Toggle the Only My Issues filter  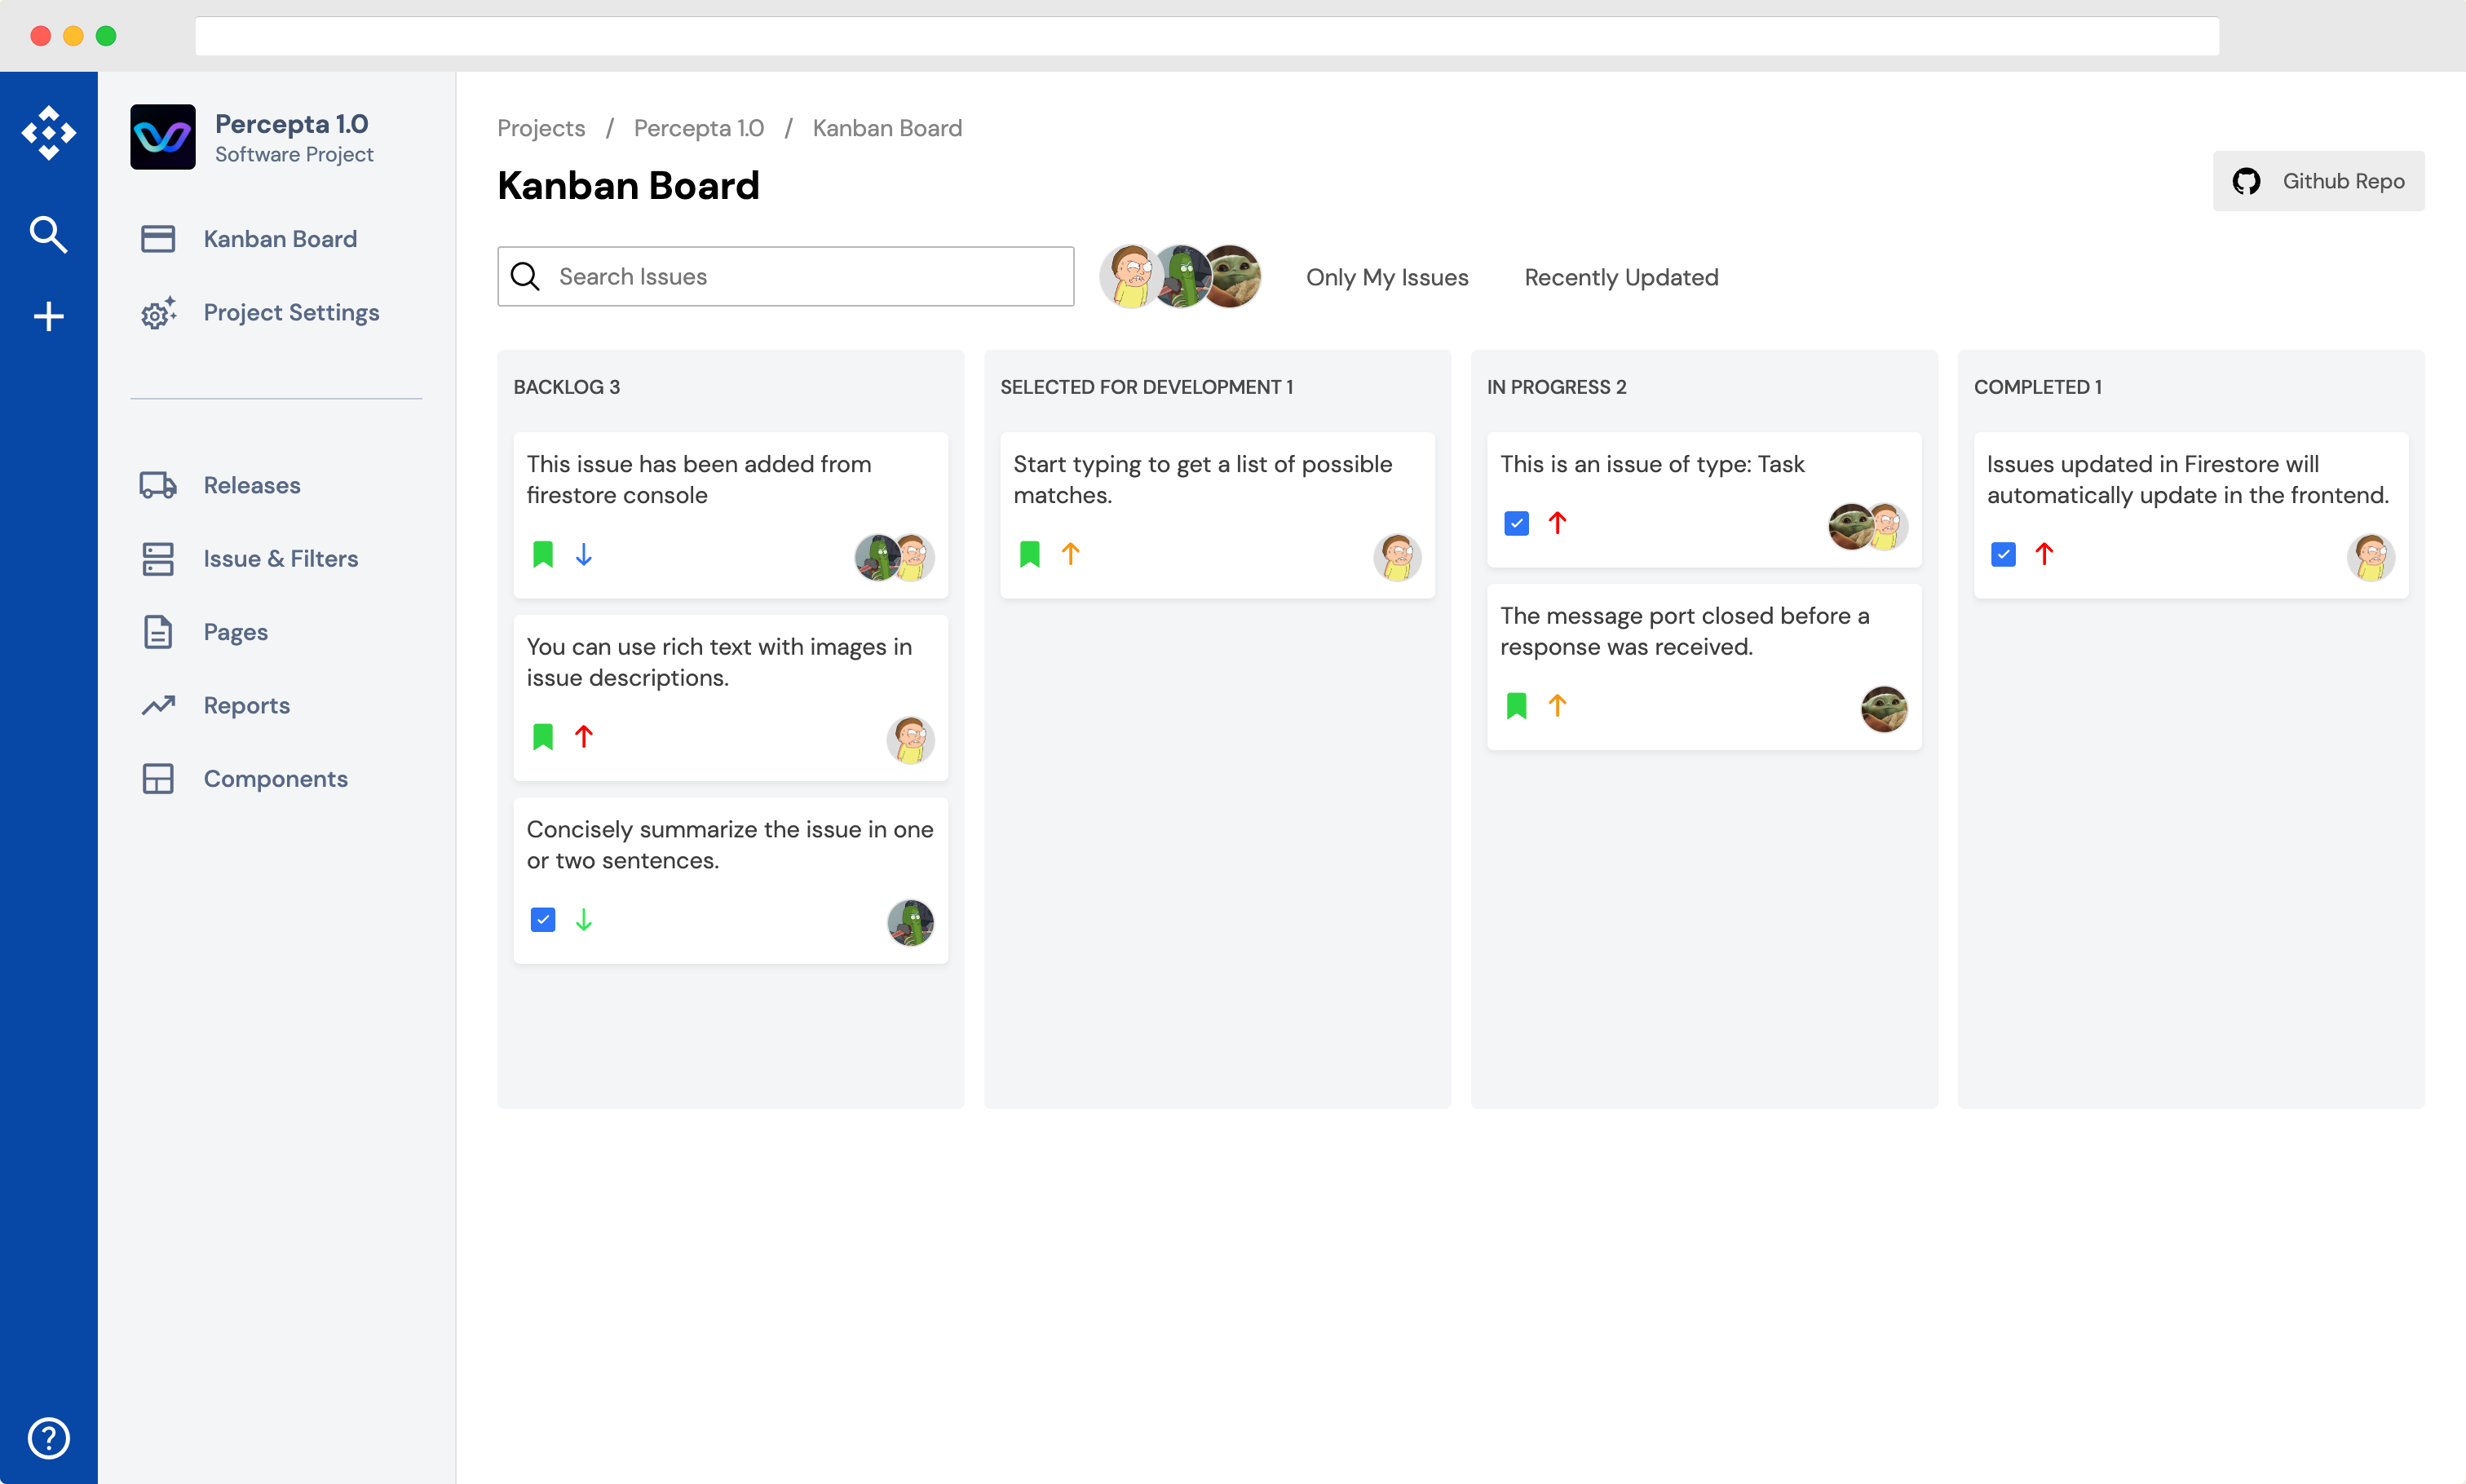click(x=1386, y=277)
